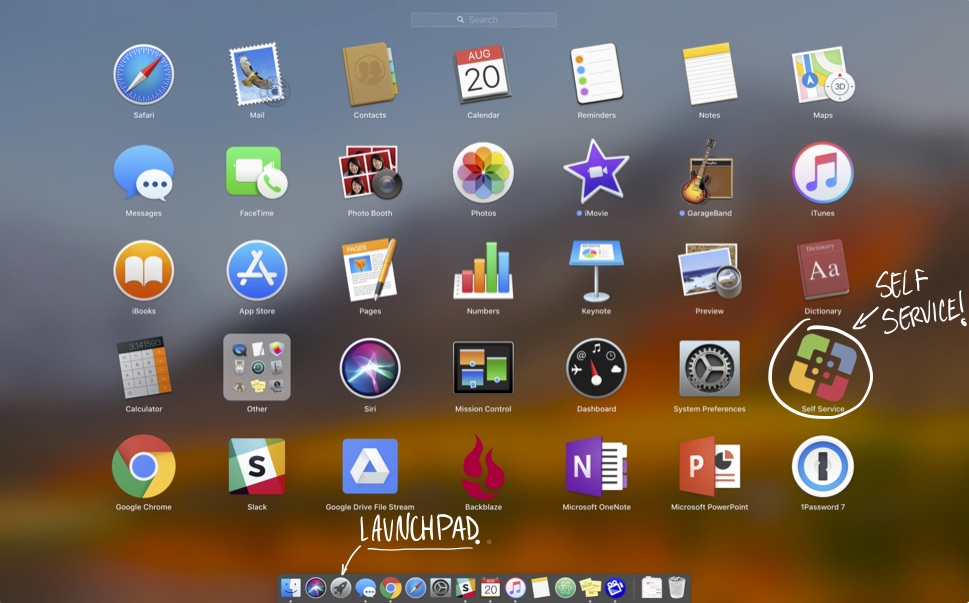Open the Numbers spreadsheet app

(x=483, y=271)
